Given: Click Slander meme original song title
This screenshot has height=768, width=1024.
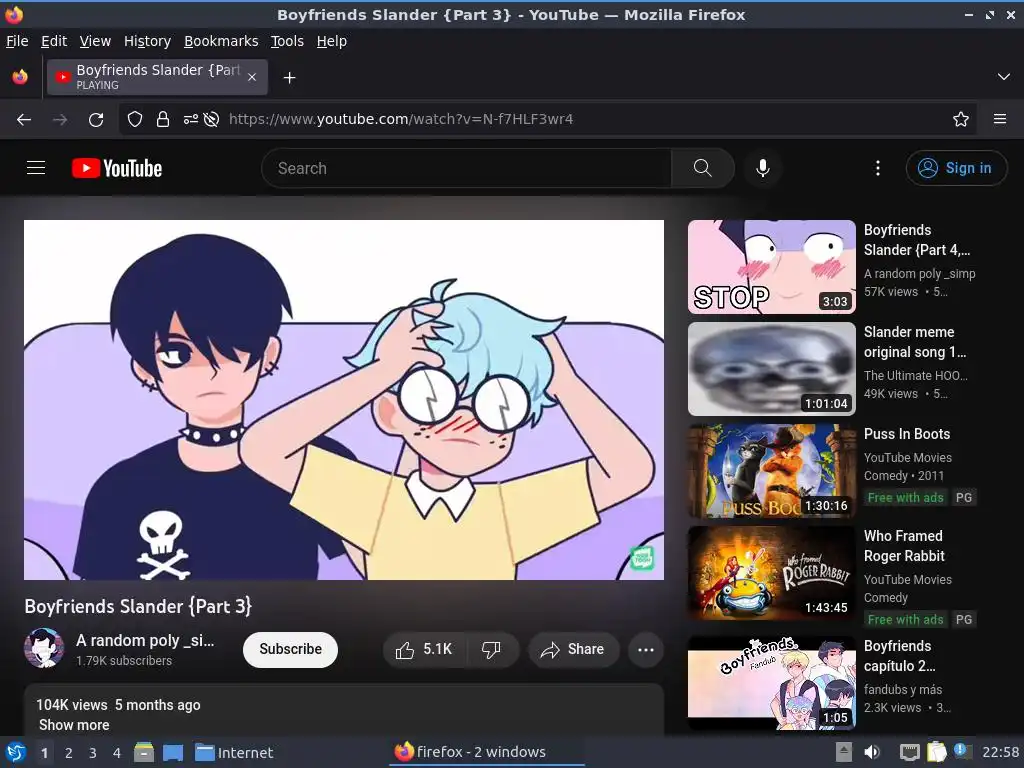Looking at the screenshot, I should (x=915, y=342).
